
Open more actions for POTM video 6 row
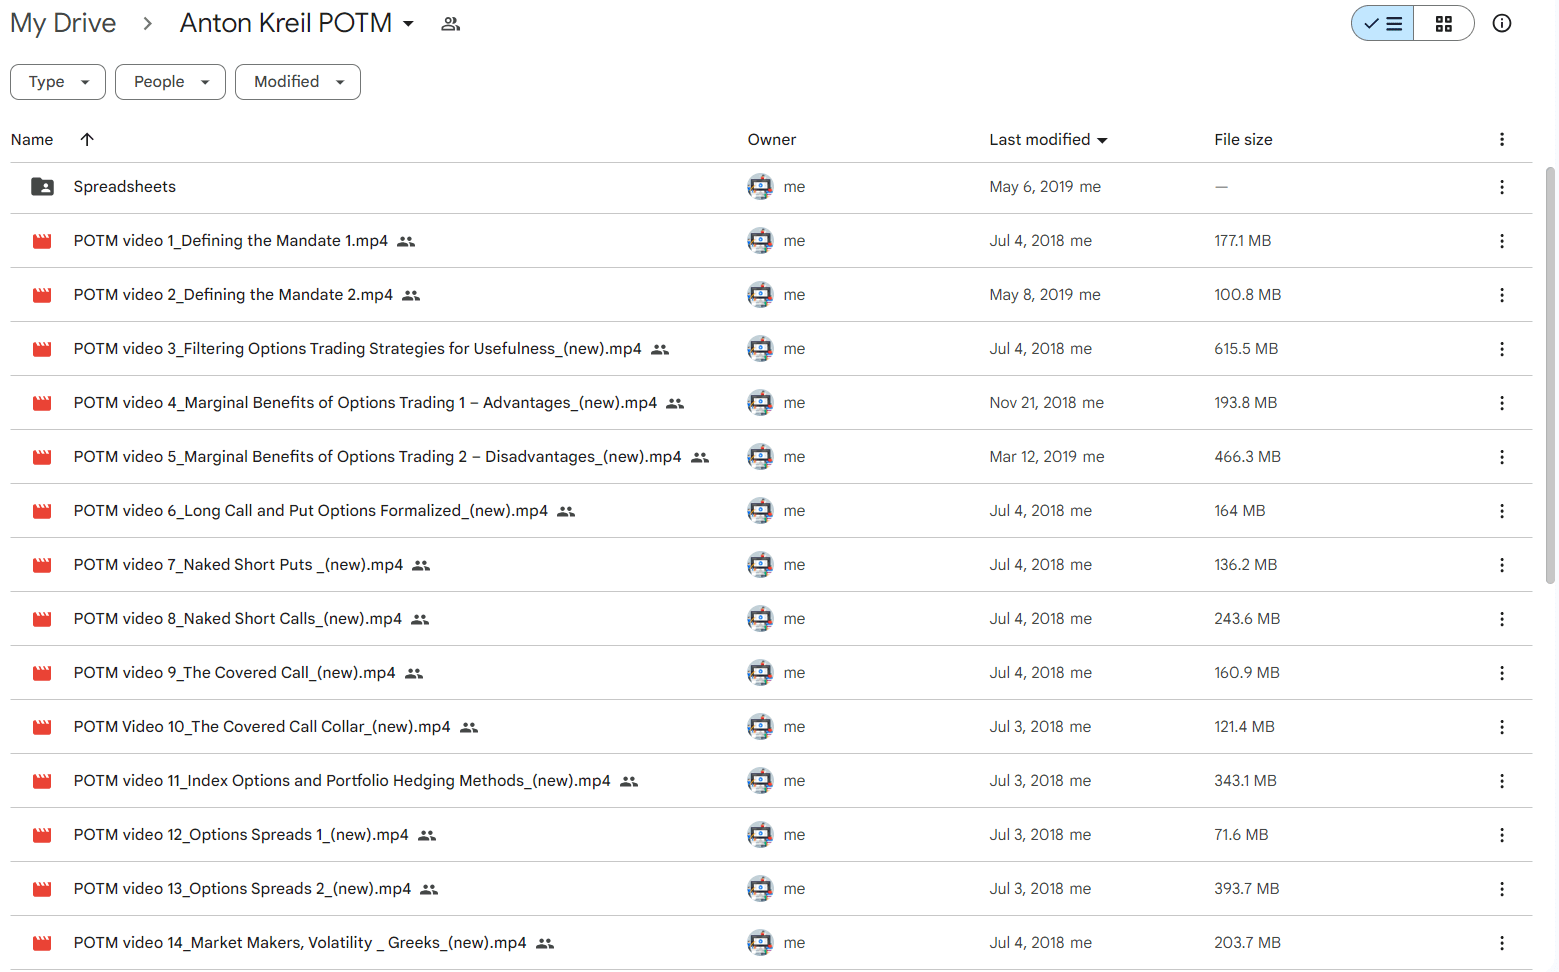tap(1501, 511)
